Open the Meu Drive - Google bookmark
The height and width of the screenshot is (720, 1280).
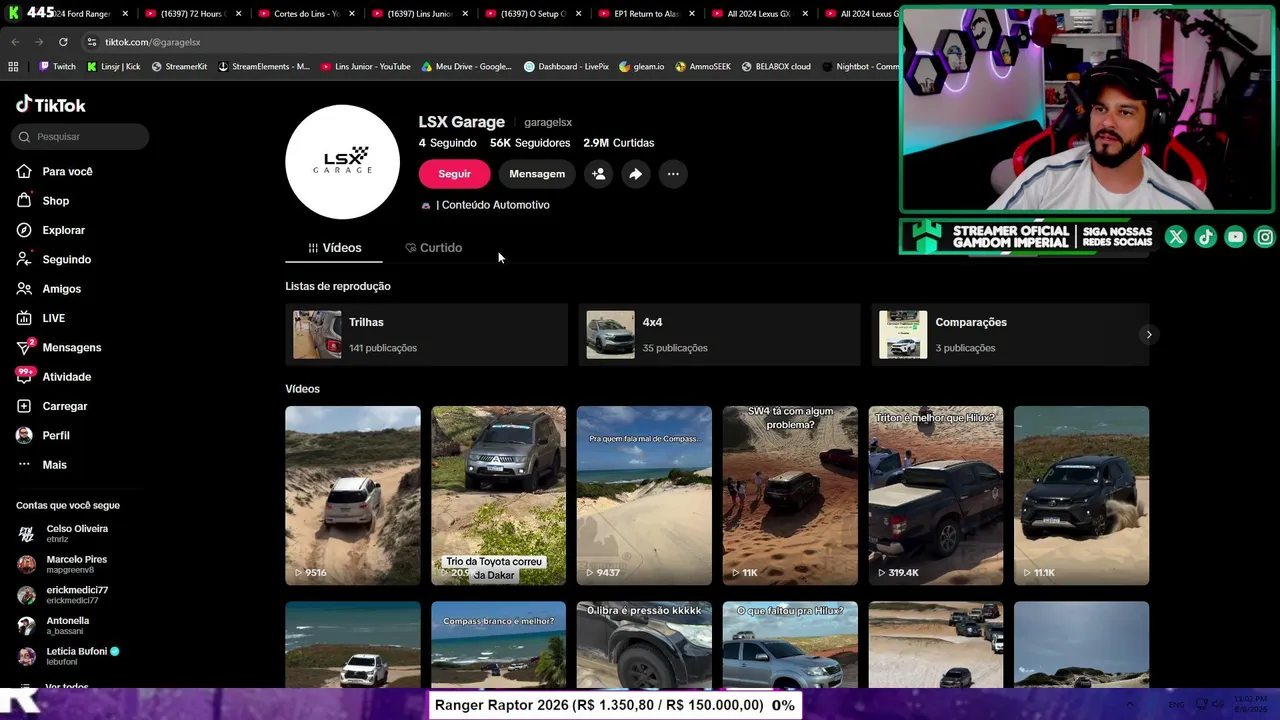(x=467, y=67)
